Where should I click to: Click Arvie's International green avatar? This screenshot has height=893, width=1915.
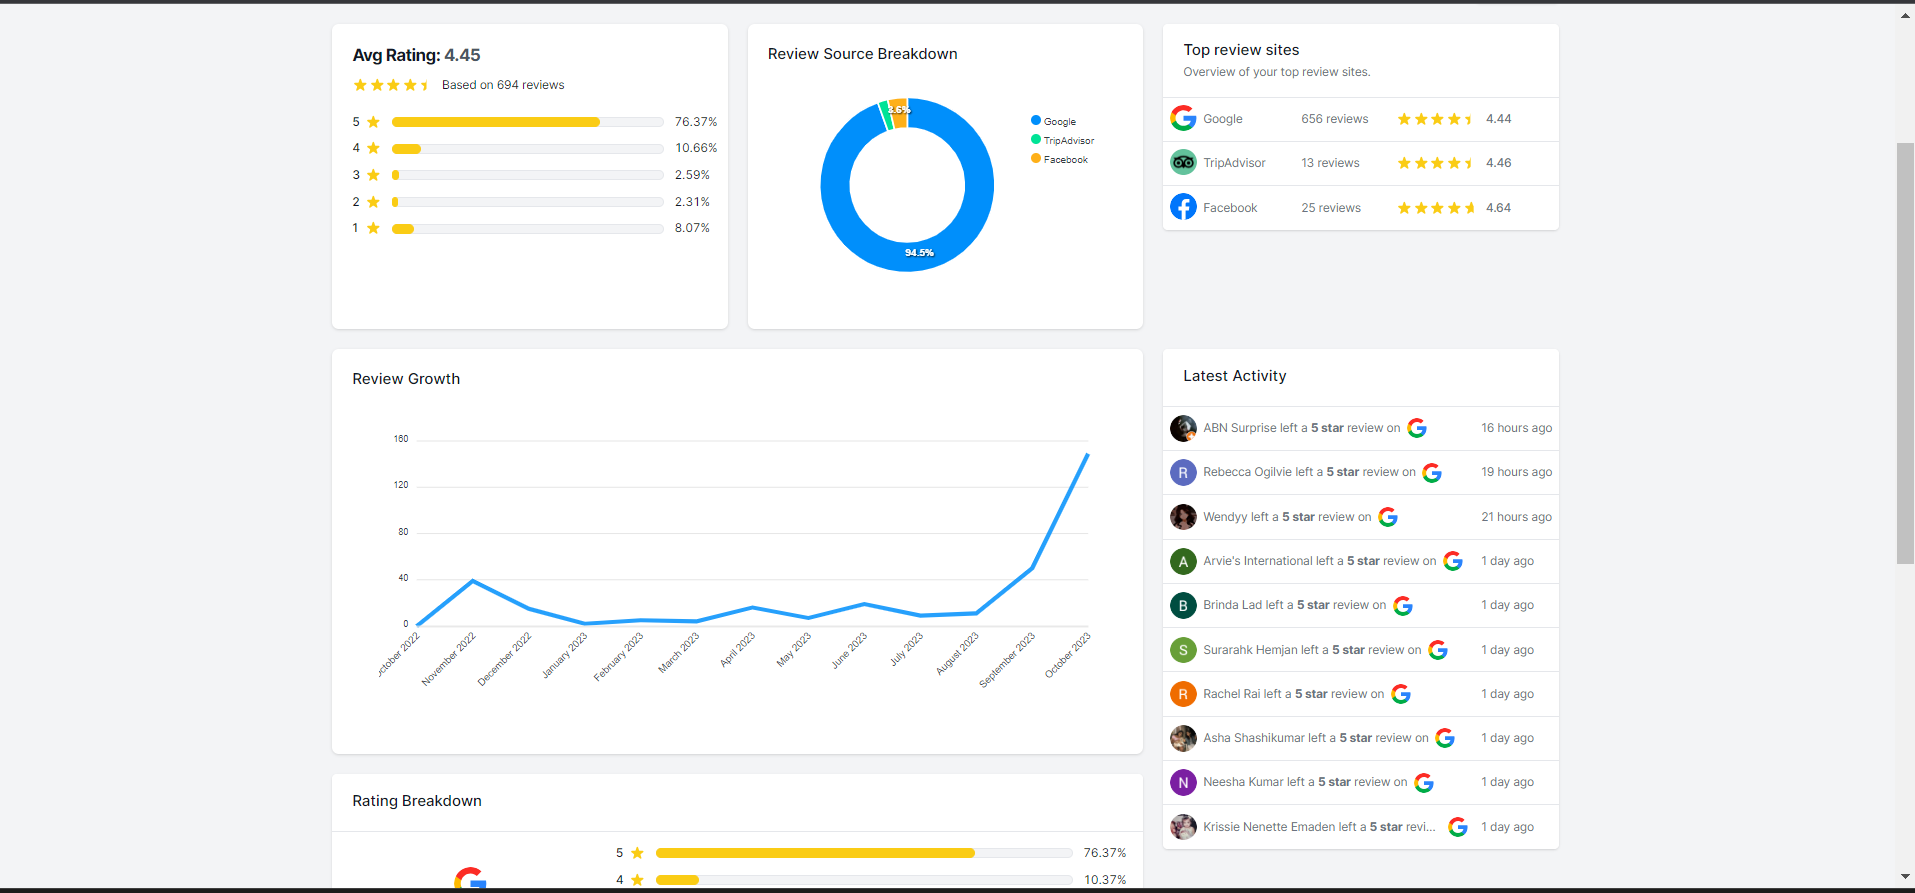point(1183,561)
